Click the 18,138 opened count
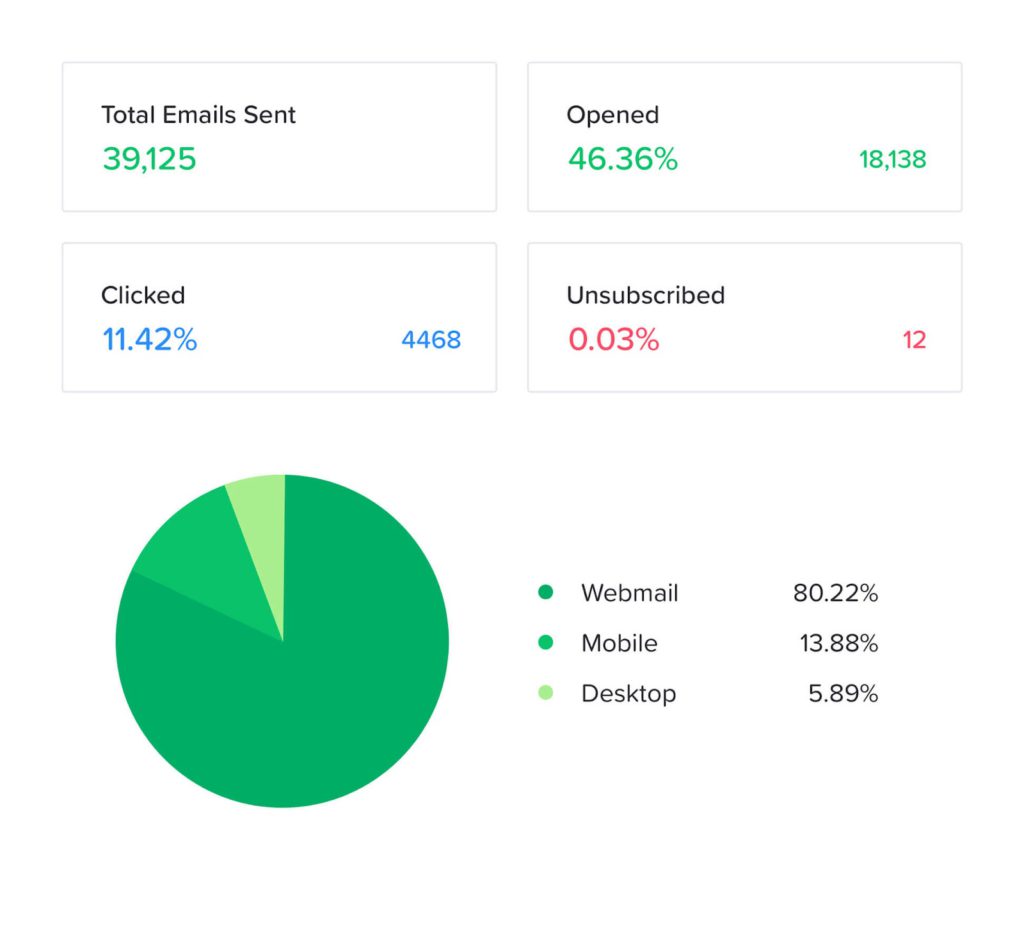1024x929 pixels. [x=892, y=159]
